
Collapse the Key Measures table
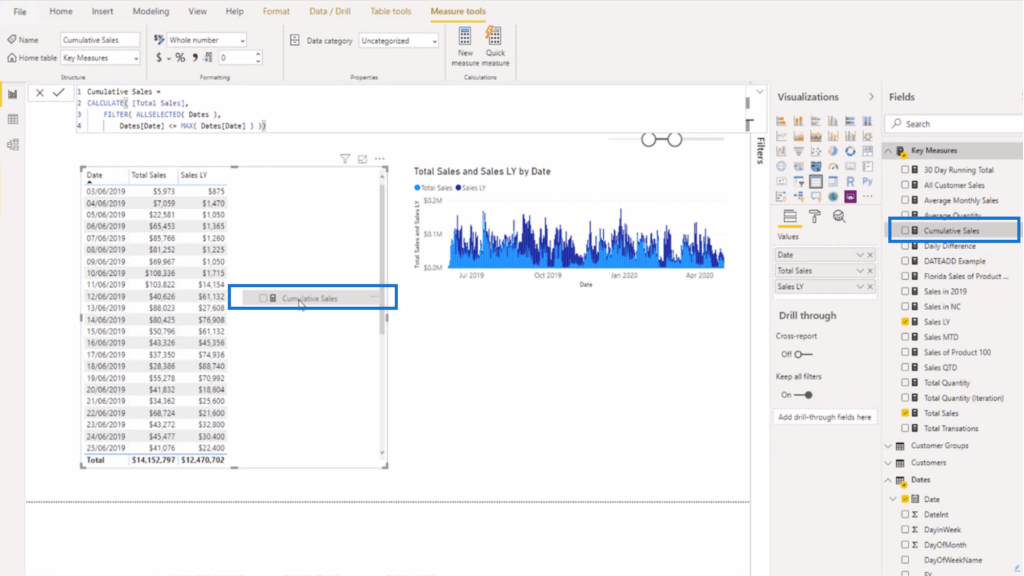[888, 151]
